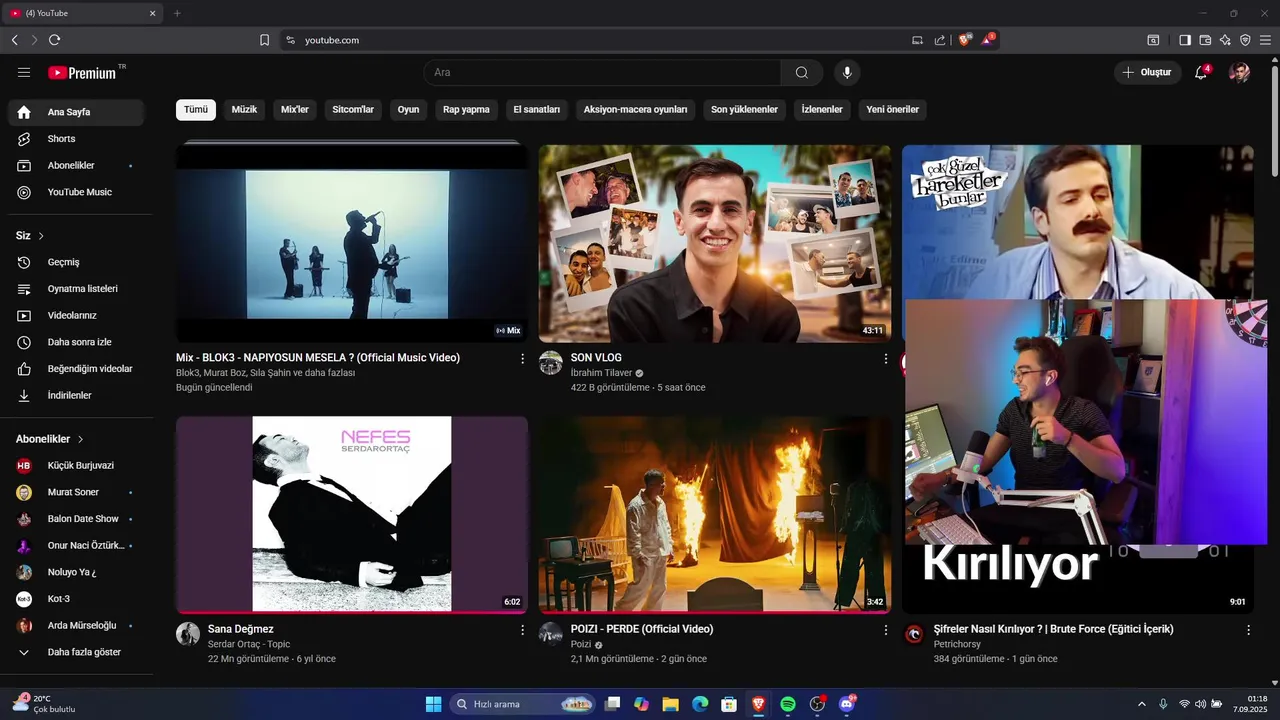
Task: Select Aksiyon-macera oyunları filter chip
Action: click(636, 110)
